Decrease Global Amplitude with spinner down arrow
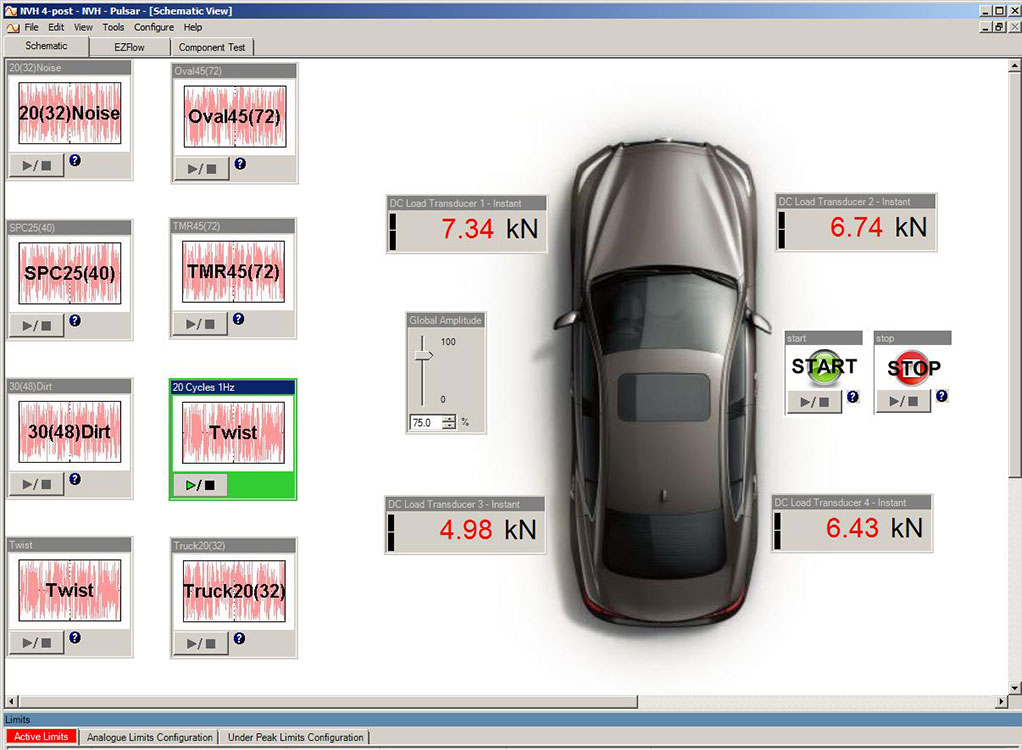The image size is (1022, 750). pyautogui.click(x=449, y=427)
